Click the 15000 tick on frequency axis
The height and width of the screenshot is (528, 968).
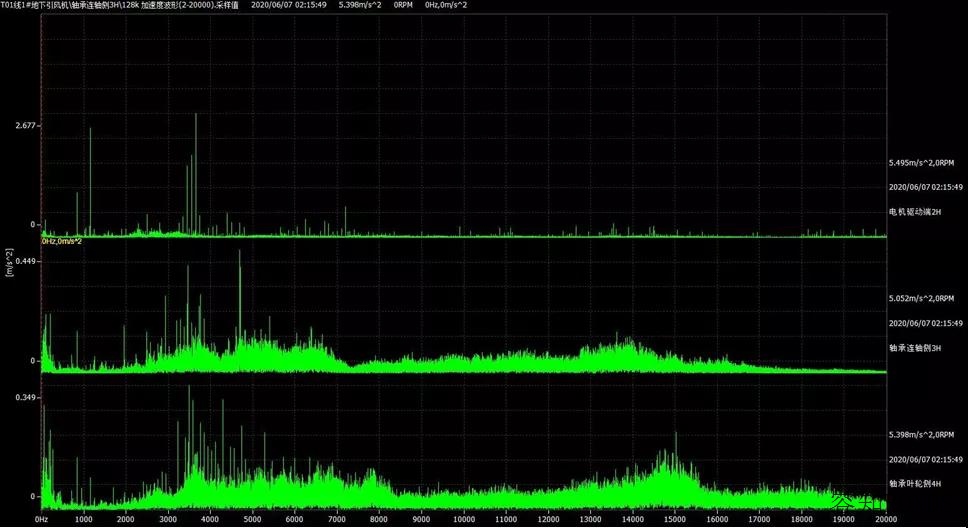674,520
